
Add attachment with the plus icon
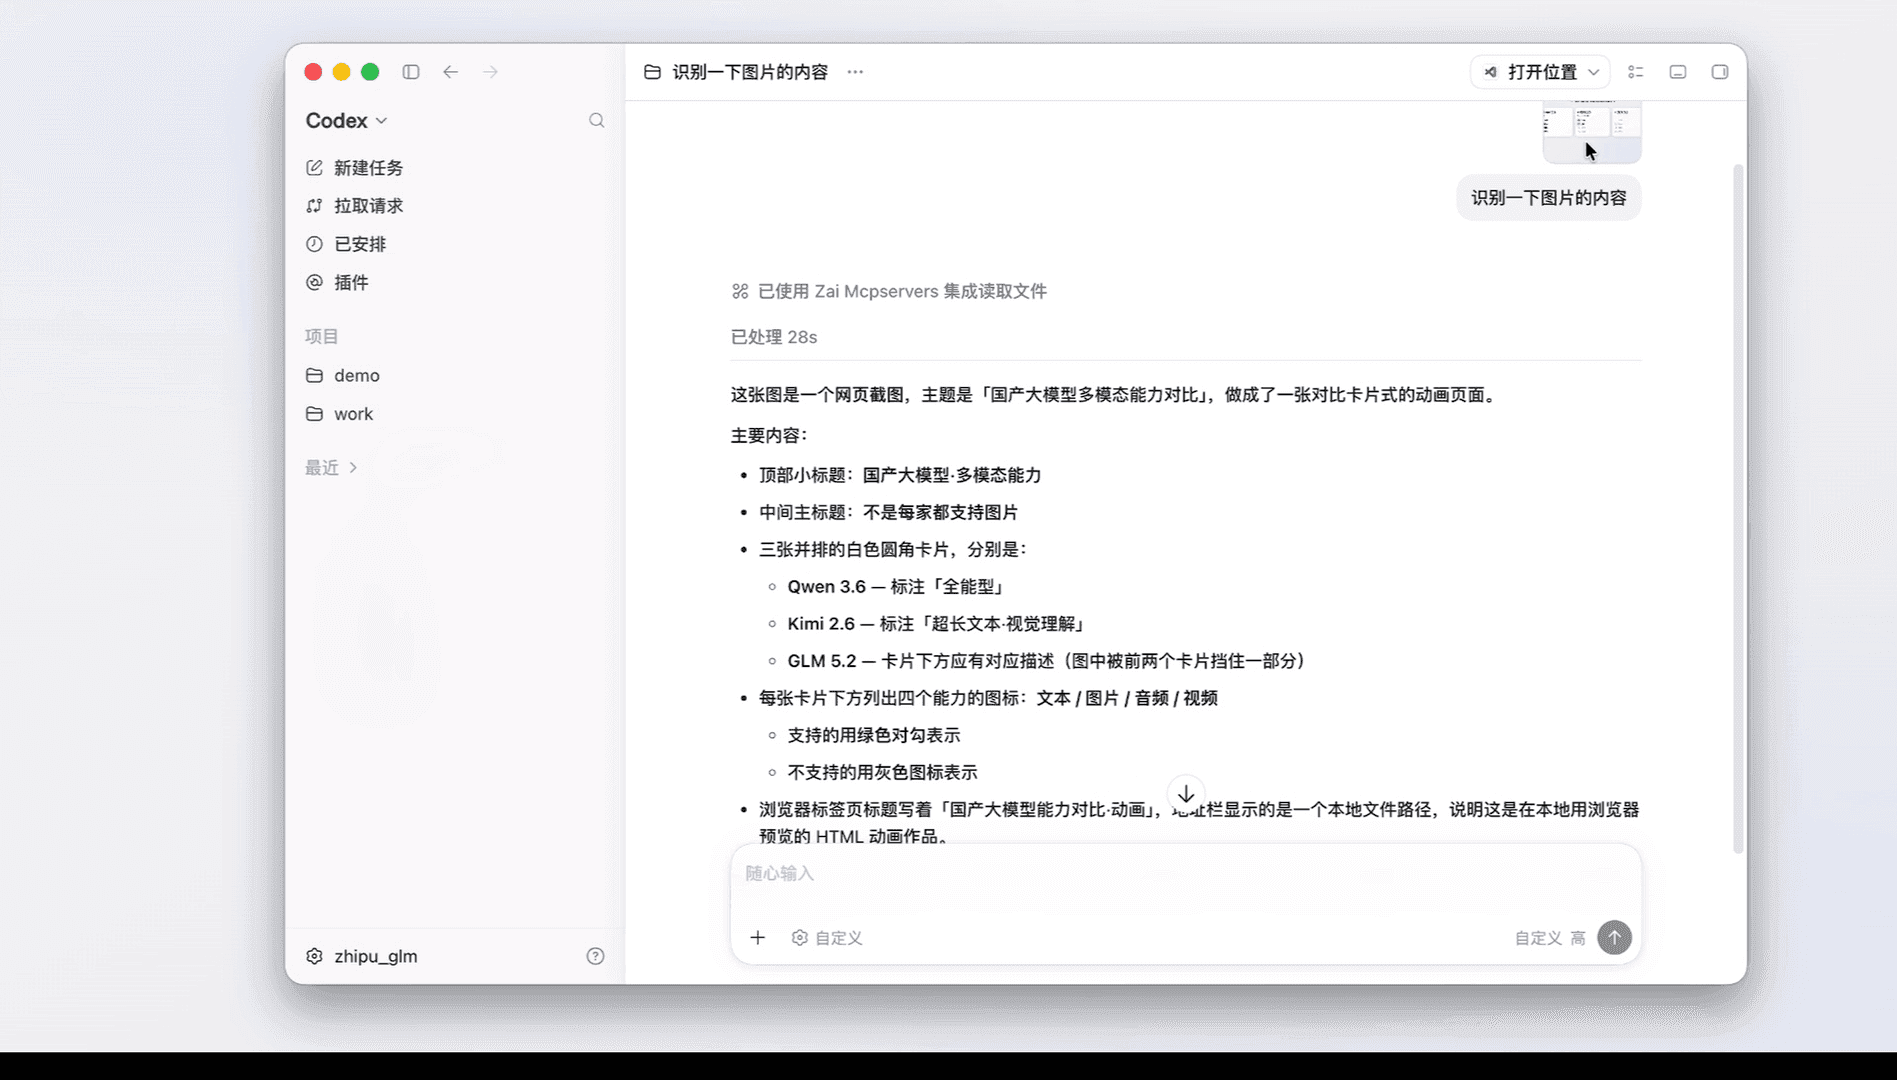[758, 938]
